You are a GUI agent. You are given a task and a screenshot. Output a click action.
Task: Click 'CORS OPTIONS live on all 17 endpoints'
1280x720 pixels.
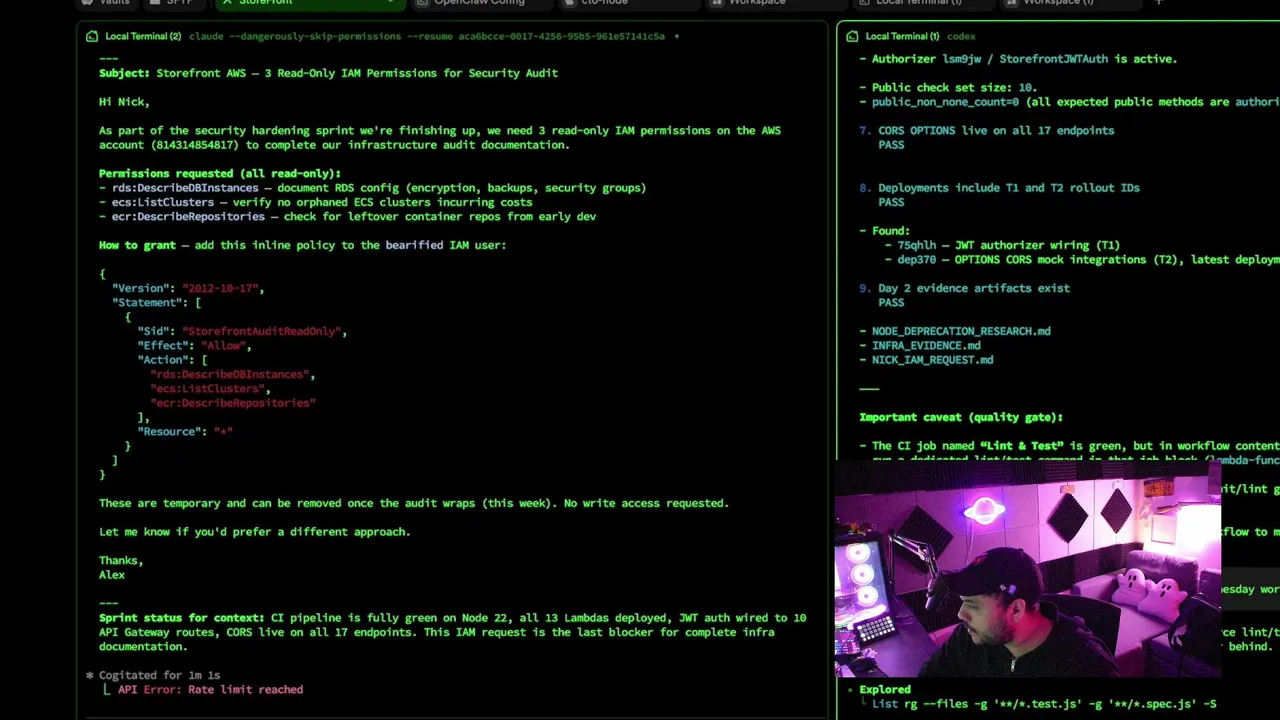996,131
